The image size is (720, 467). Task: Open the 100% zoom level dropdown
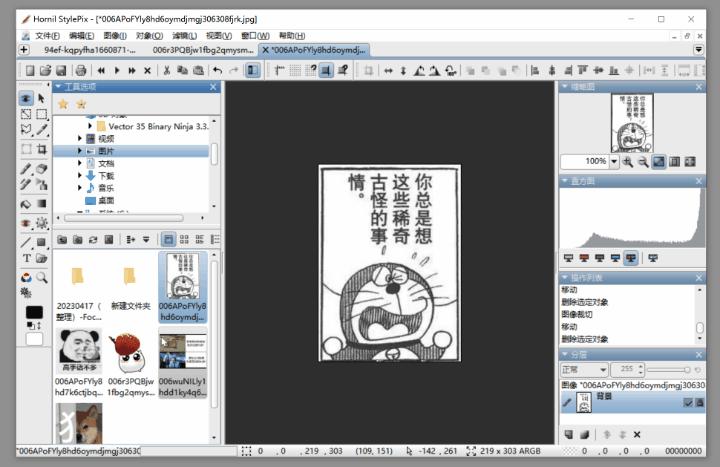coord(613,161)
